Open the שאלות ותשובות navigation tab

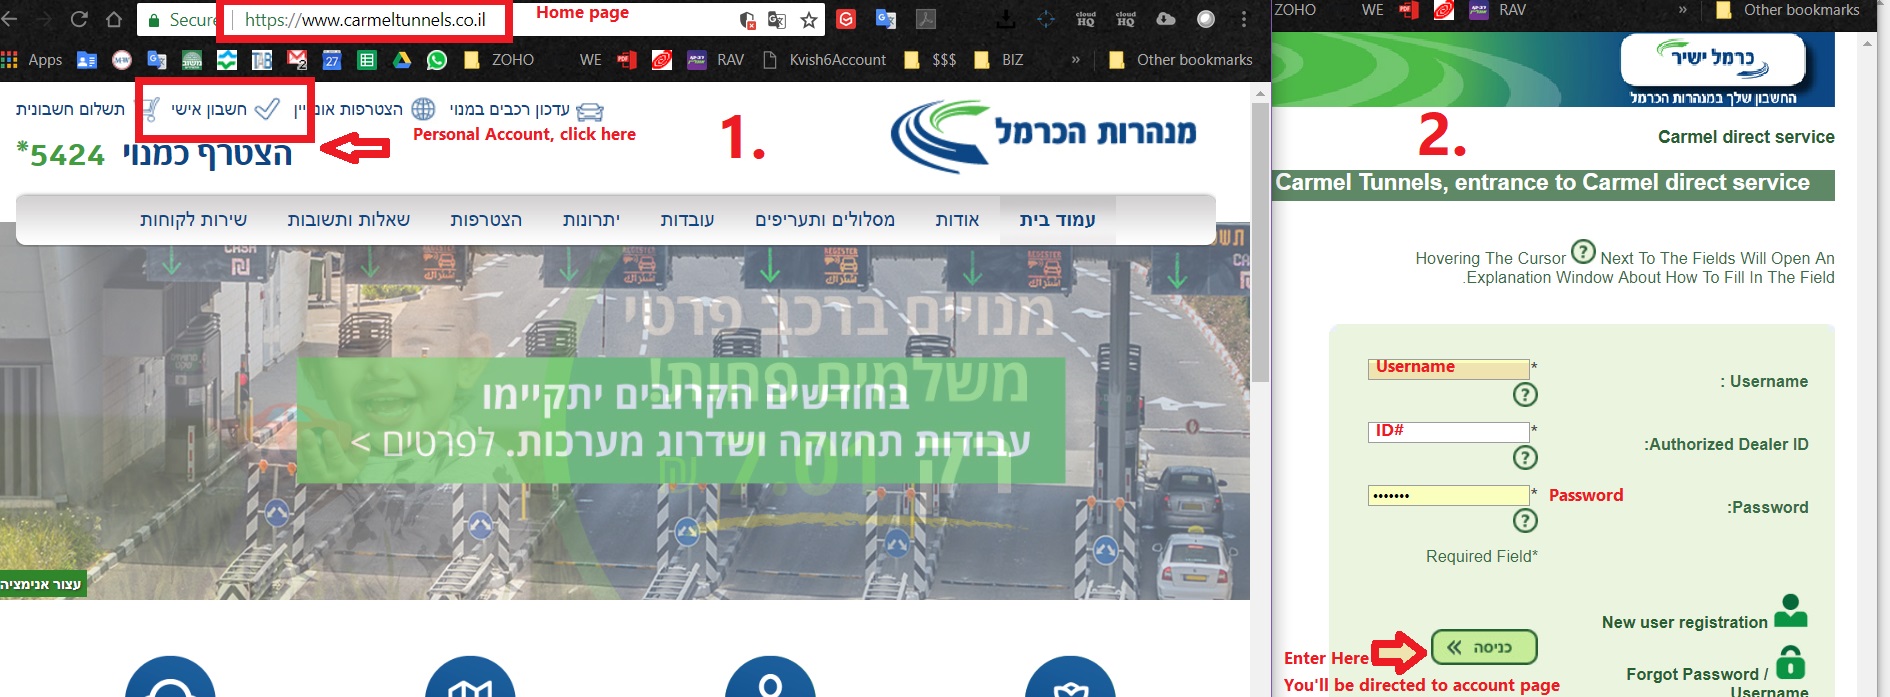(x=349, y=220)
